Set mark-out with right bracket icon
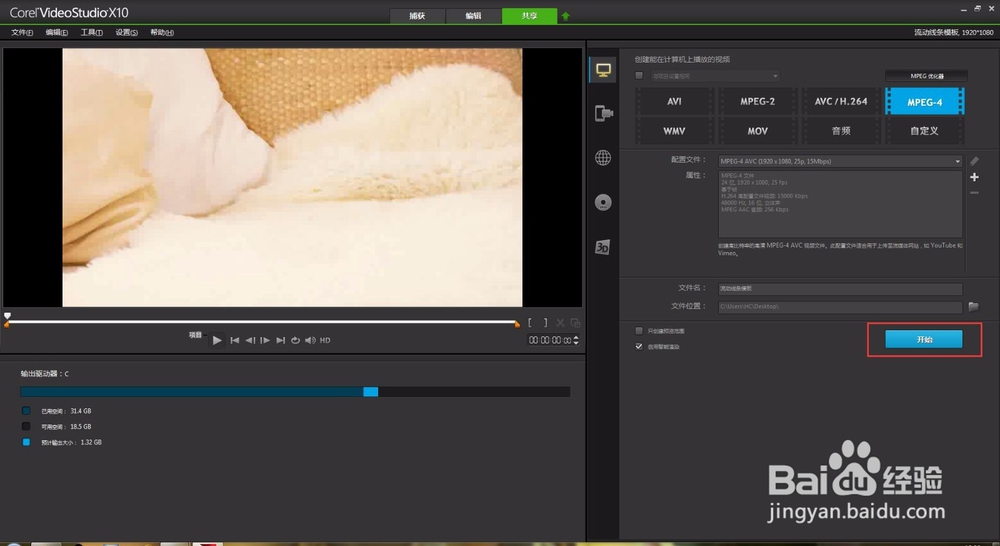The height and width of the screenshot is (546, 1000). point(545,323)
